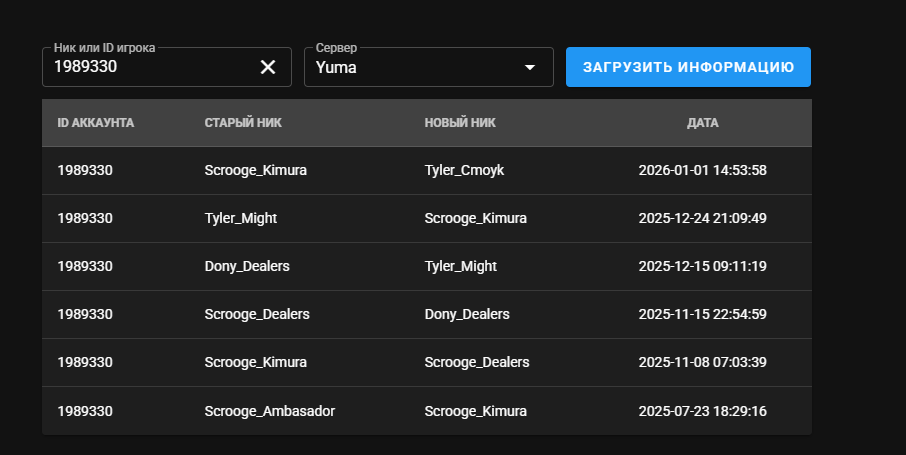Select new nickname Scrooge_Dealers cell

click(477, 362)
